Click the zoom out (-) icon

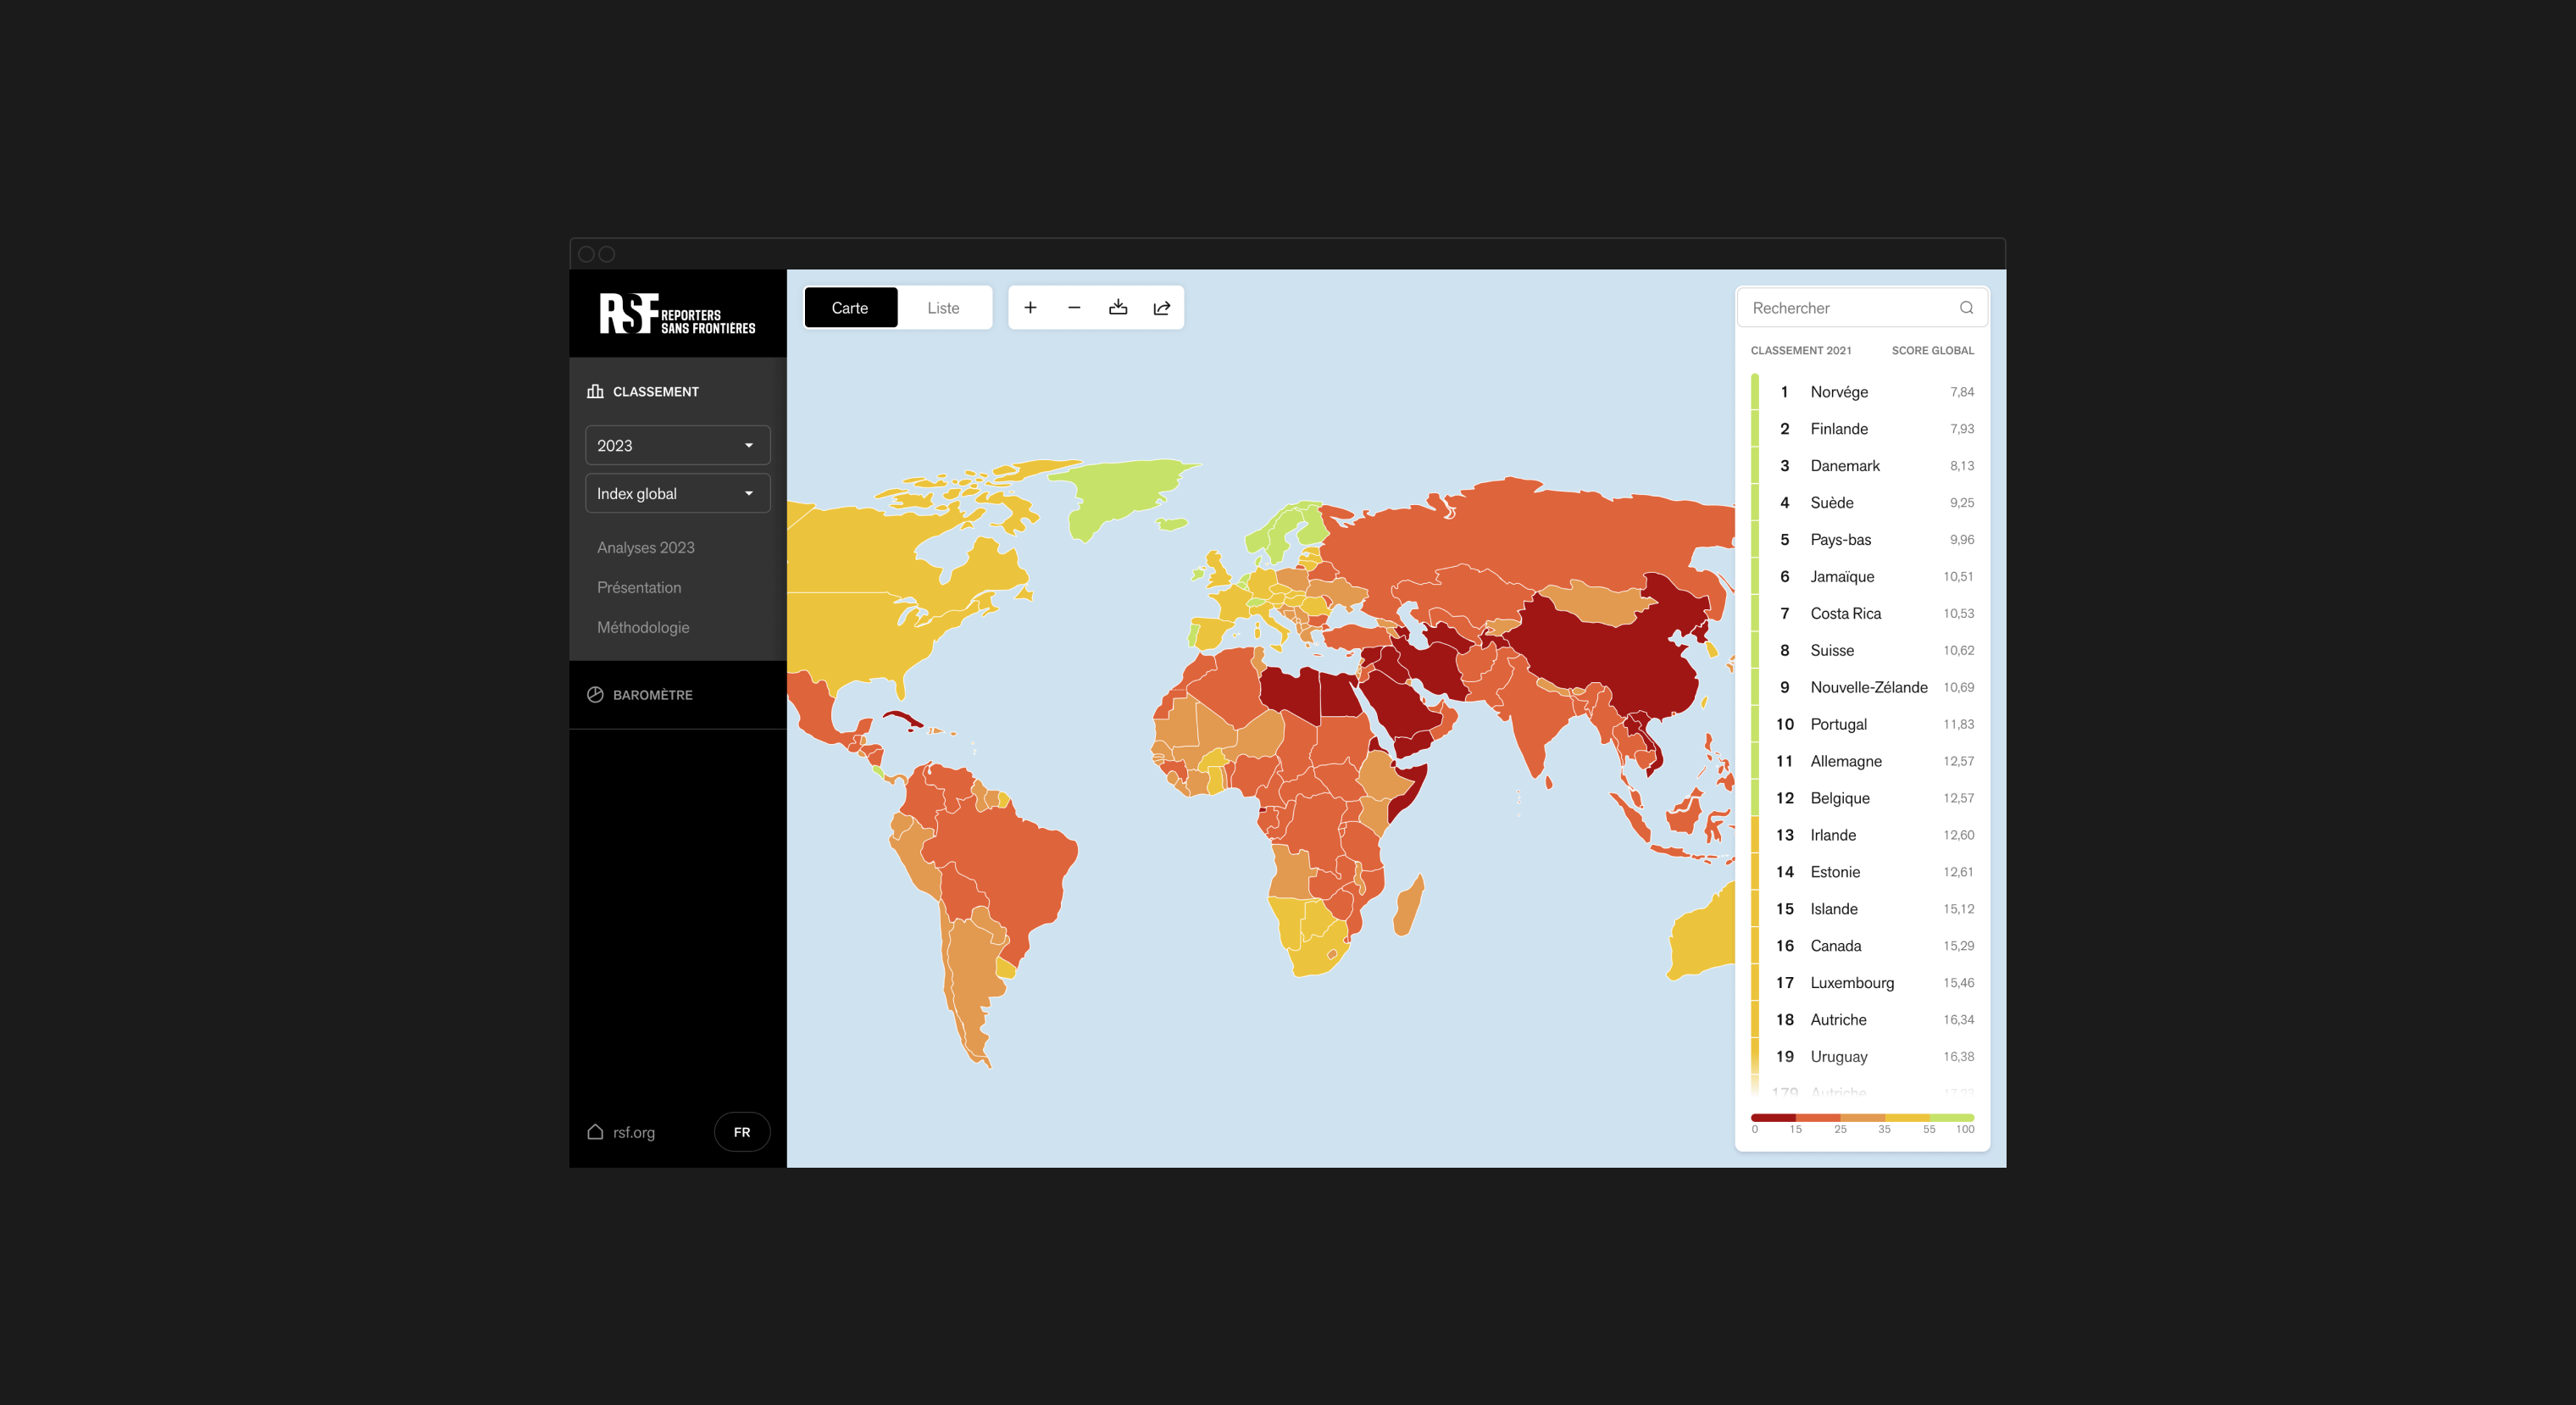(1074, 308)
